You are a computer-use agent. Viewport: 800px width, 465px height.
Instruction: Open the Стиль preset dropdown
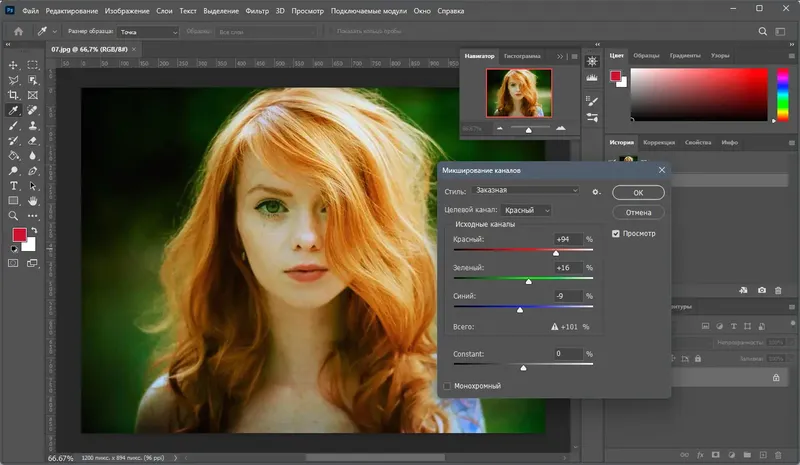tap(527, 190)
